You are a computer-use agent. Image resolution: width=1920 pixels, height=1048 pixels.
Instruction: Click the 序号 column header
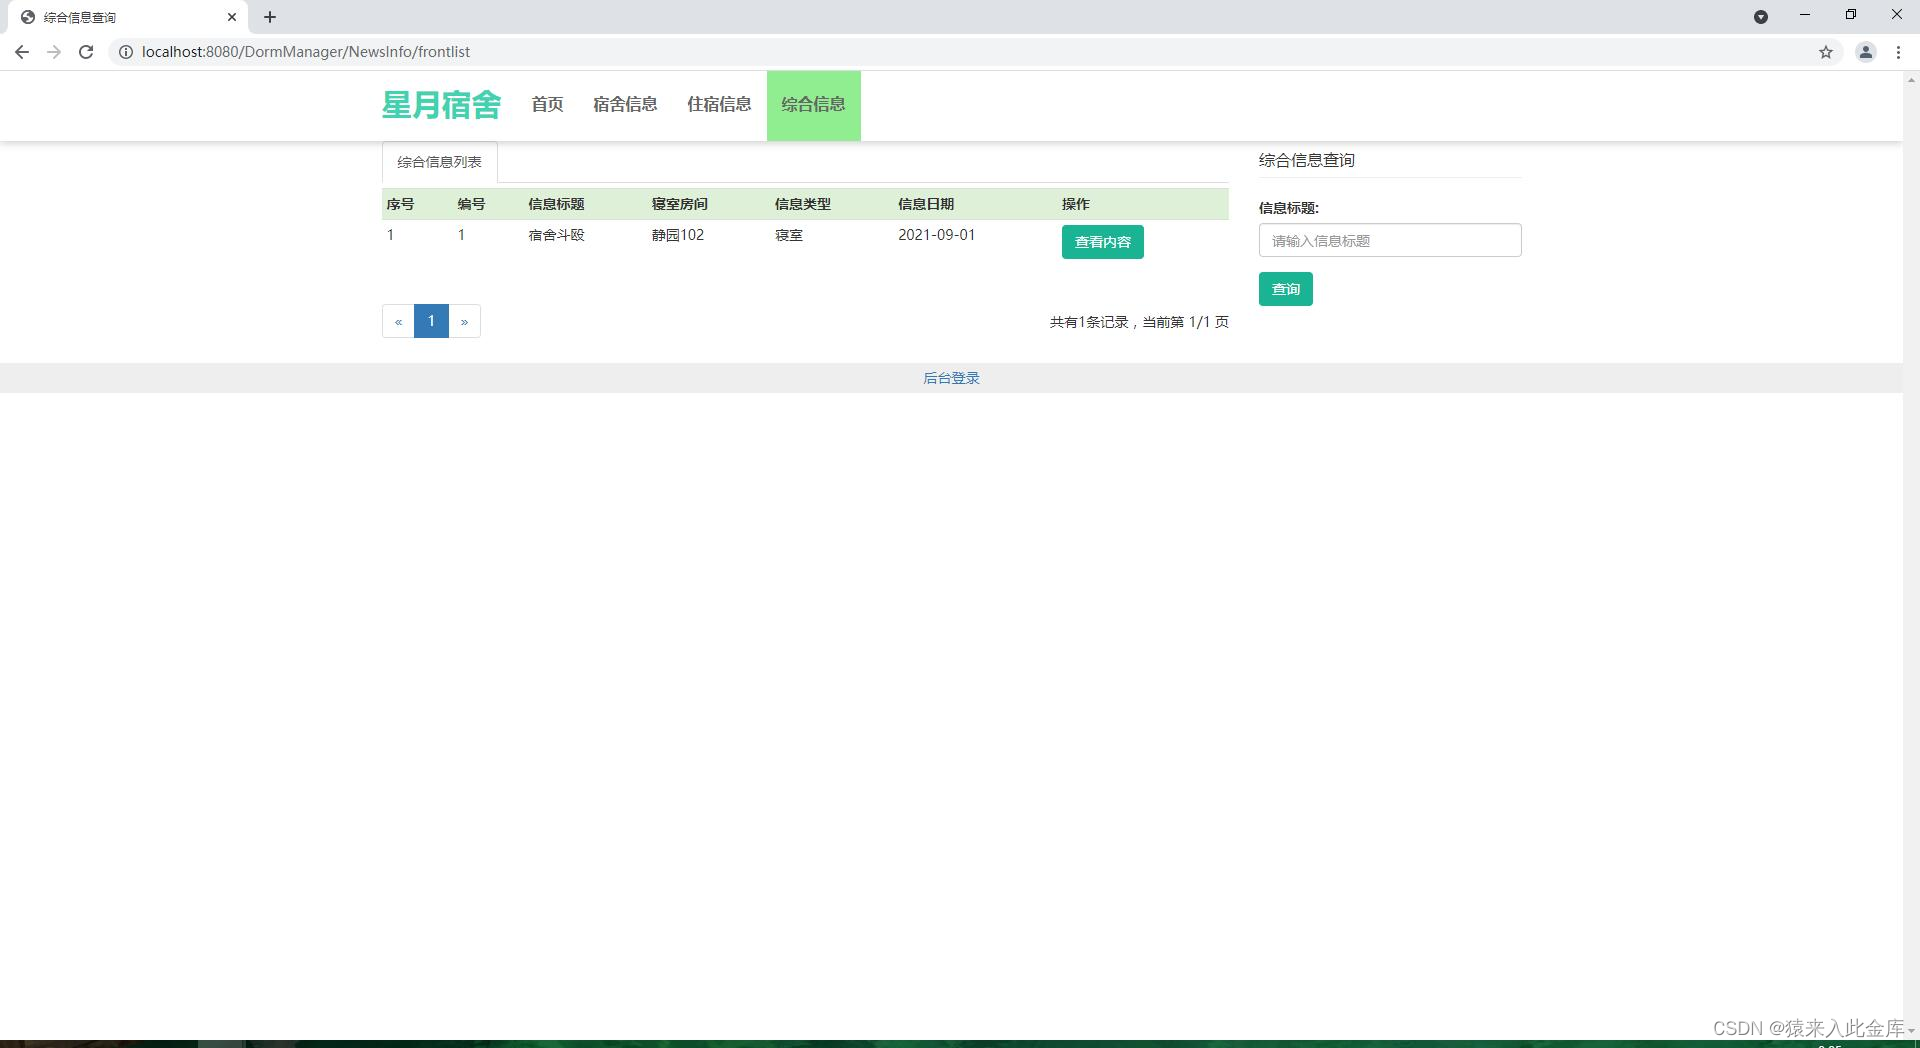400,204
